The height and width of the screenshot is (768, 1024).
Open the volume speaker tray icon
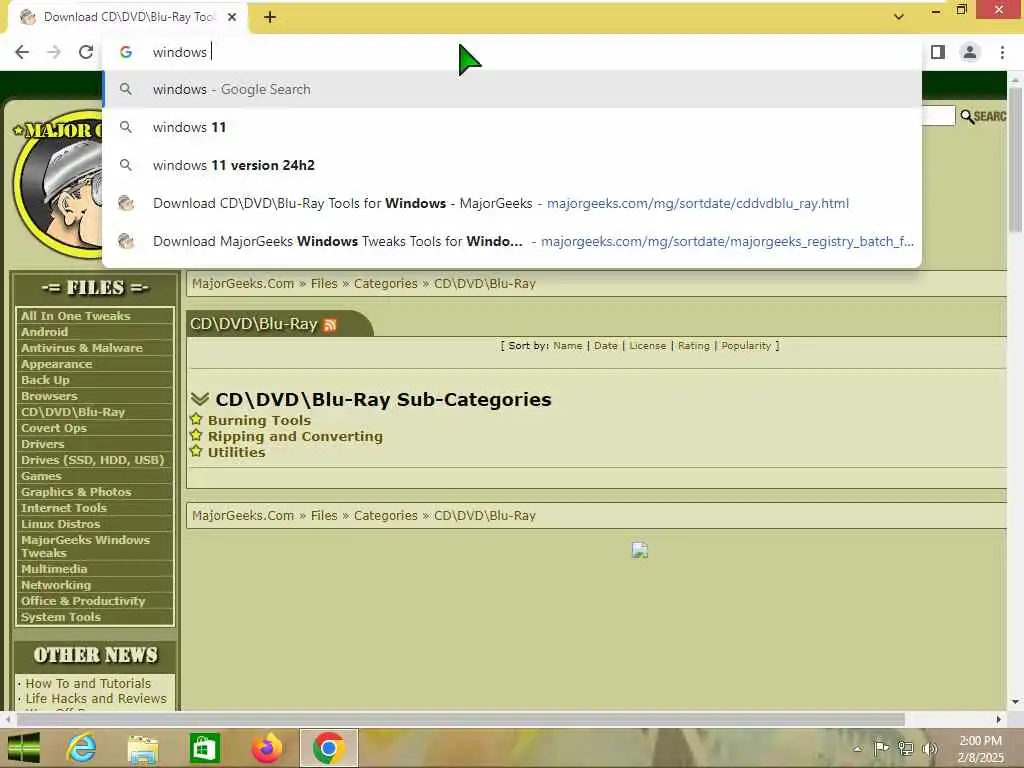[929, 748]
